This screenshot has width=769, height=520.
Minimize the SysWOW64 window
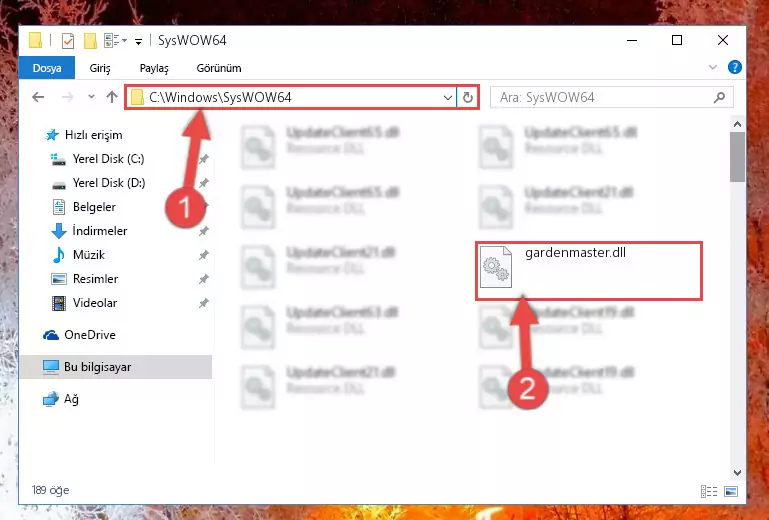[x=632, y=40]
